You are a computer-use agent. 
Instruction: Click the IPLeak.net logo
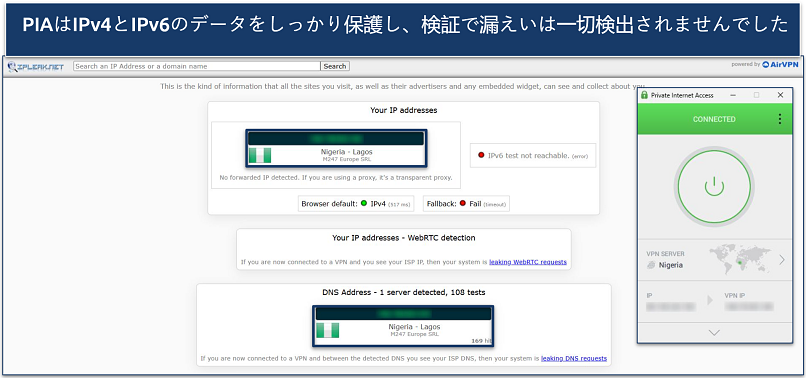36,66
